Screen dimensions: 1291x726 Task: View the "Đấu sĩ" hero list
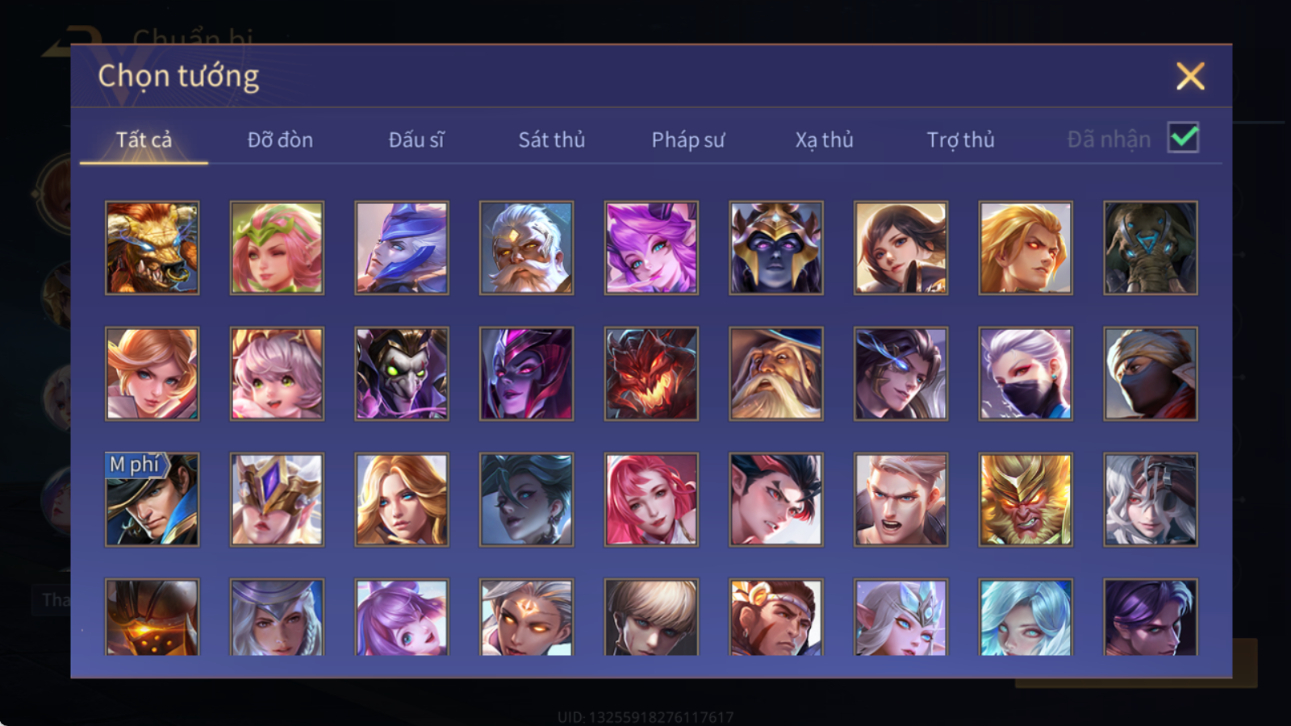(x=416, y=140)
